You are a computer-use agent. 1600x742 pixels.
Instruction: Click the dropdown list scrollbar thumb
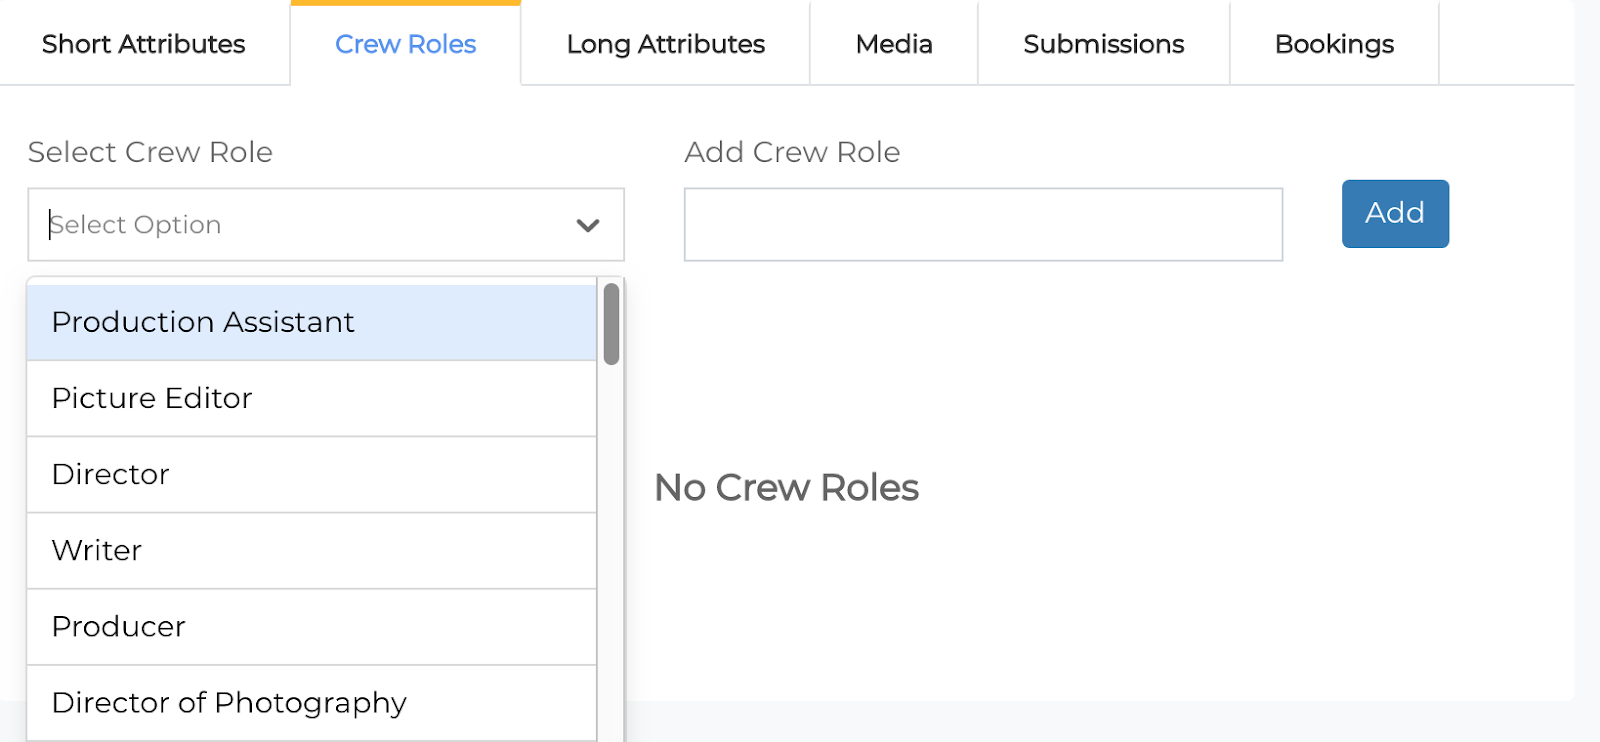pyautogui.click(x=611, y=323)
